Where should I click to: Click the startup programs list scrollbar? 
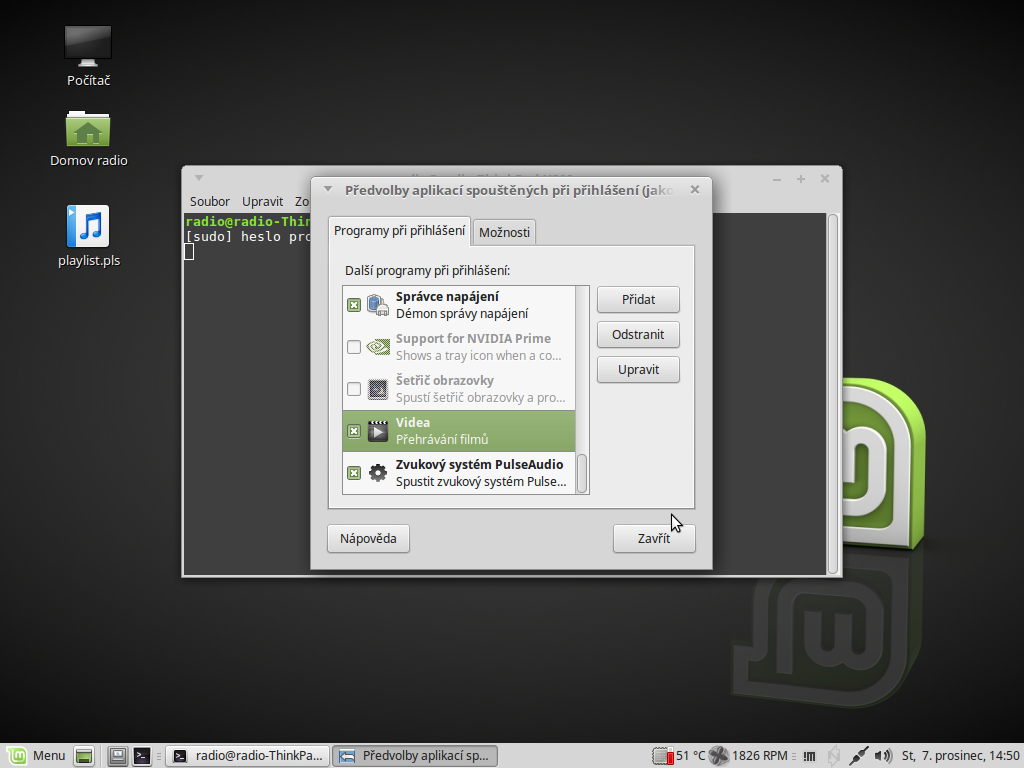(582, 471)
